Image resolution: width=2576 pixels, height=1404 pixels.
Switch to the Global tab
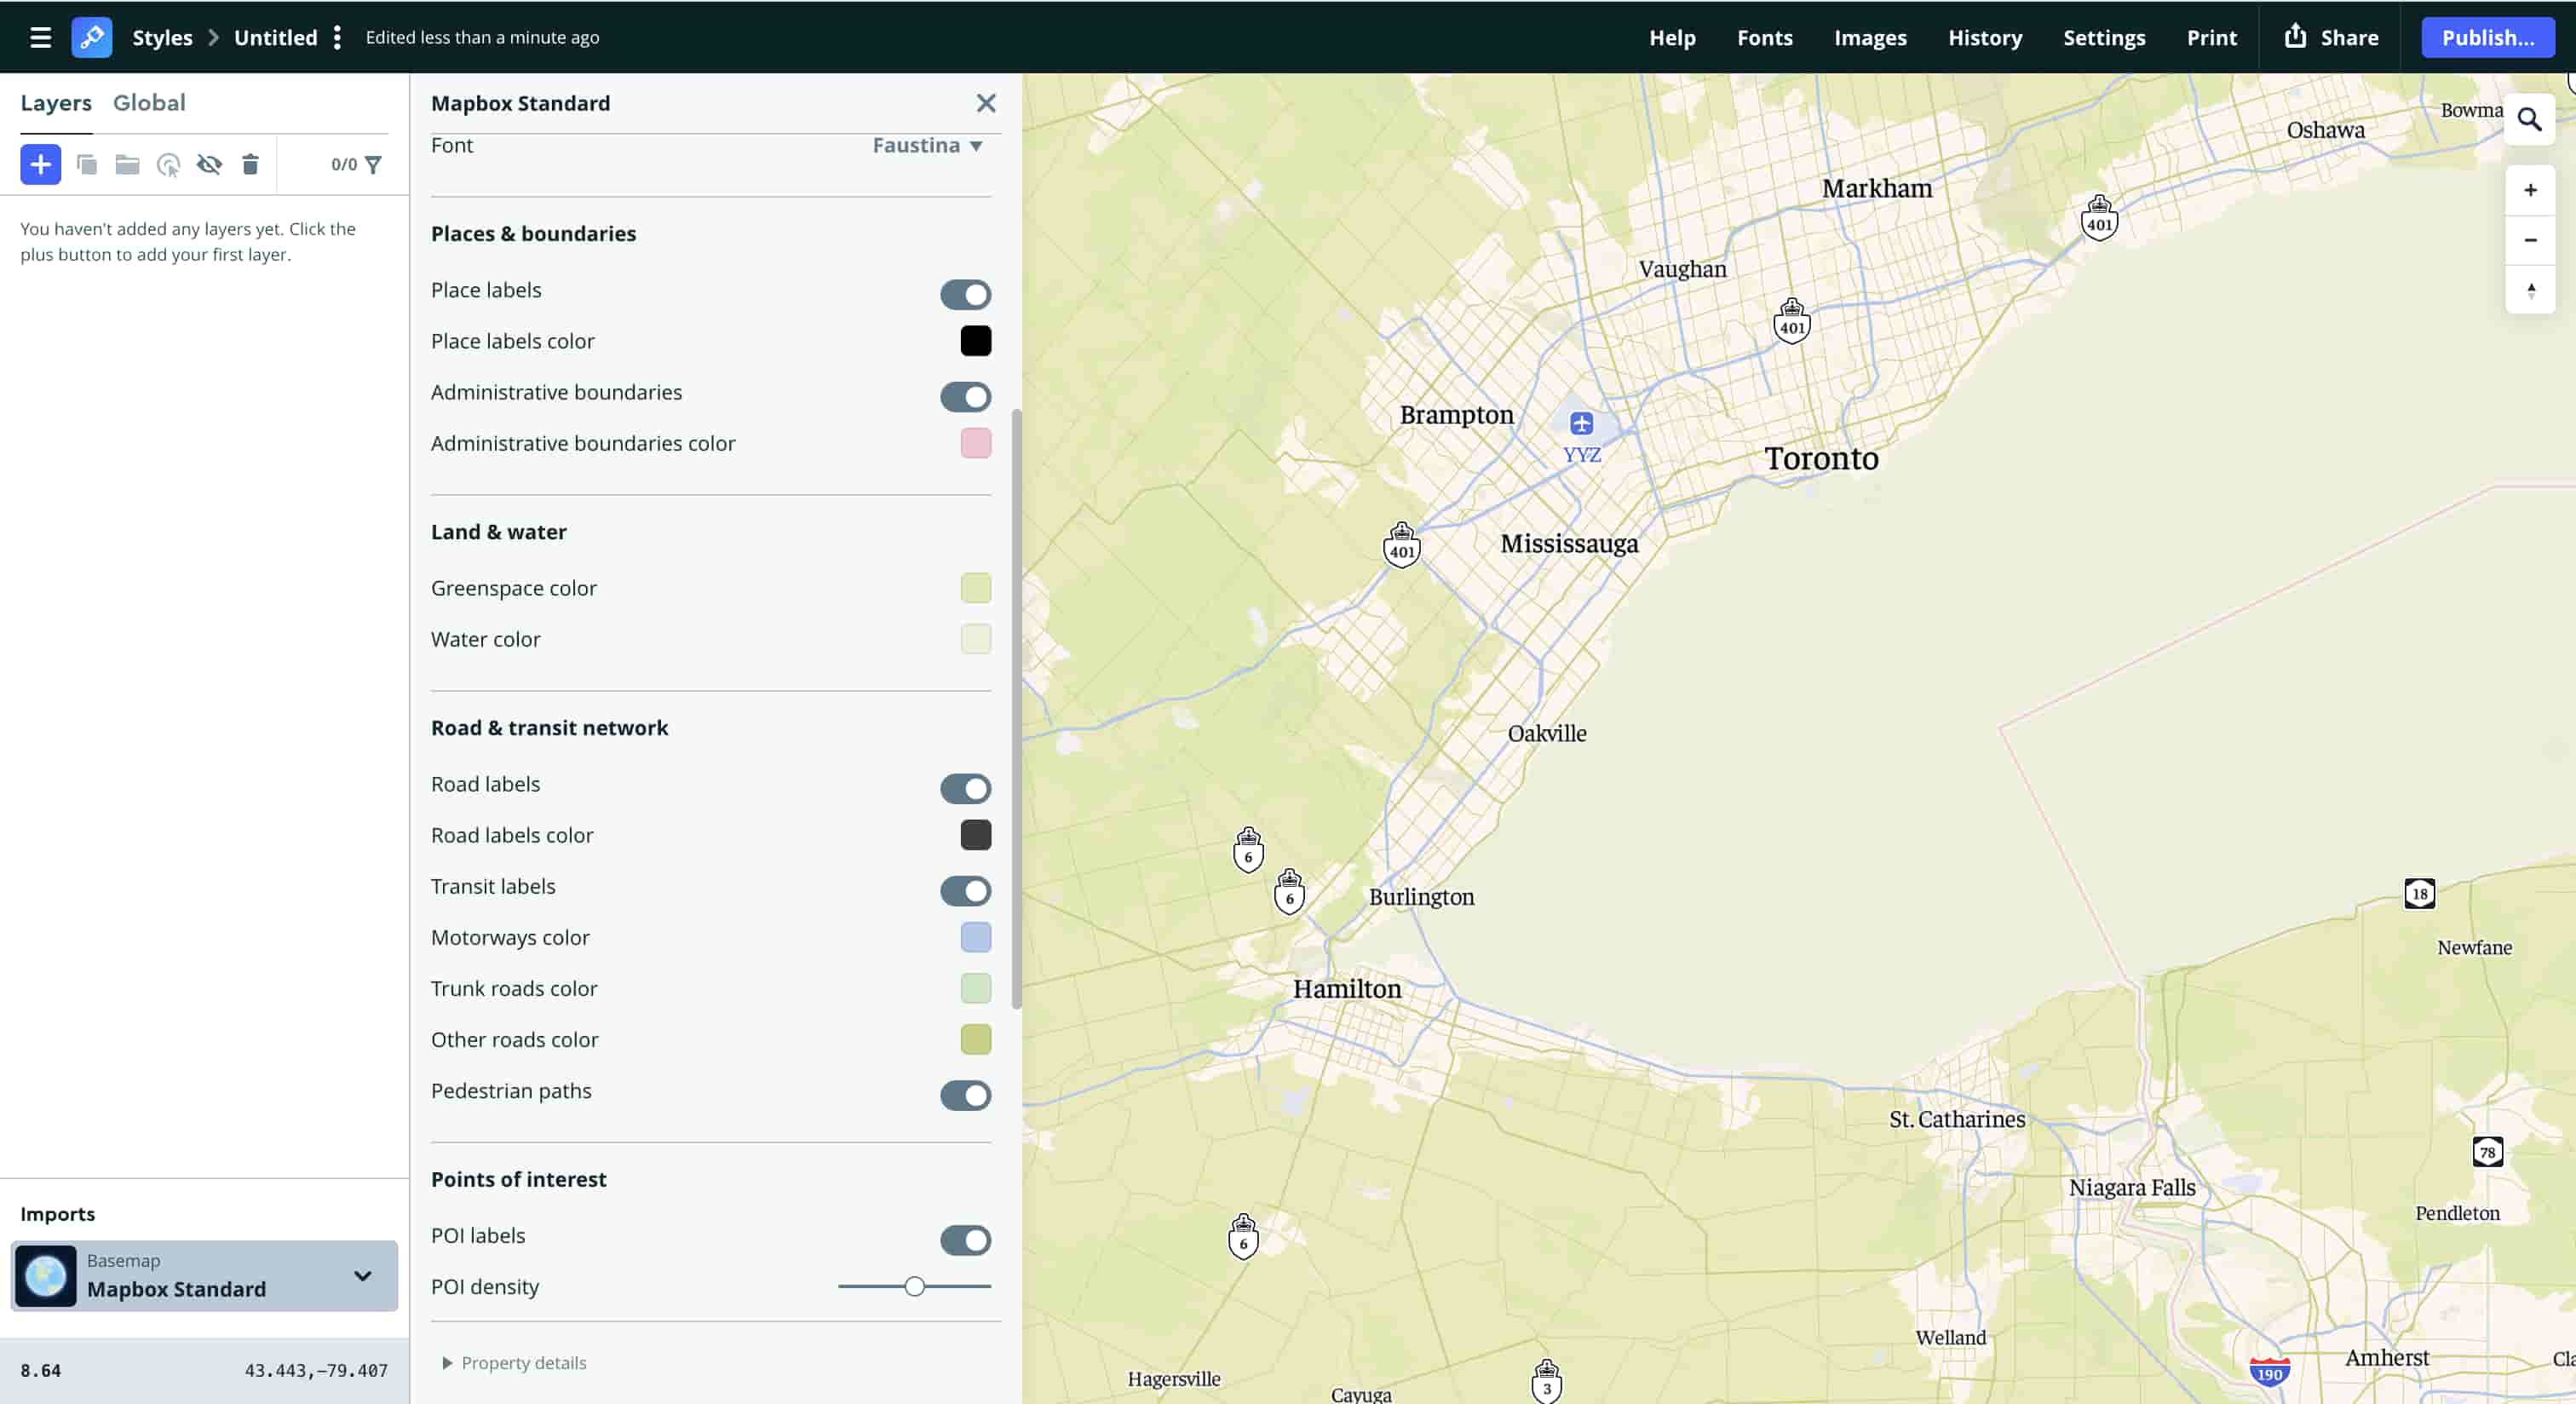[x=150, y=102]
